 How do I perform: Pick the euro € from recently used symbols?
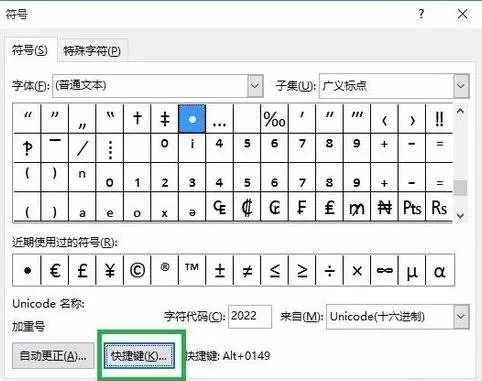pos(55,270)
